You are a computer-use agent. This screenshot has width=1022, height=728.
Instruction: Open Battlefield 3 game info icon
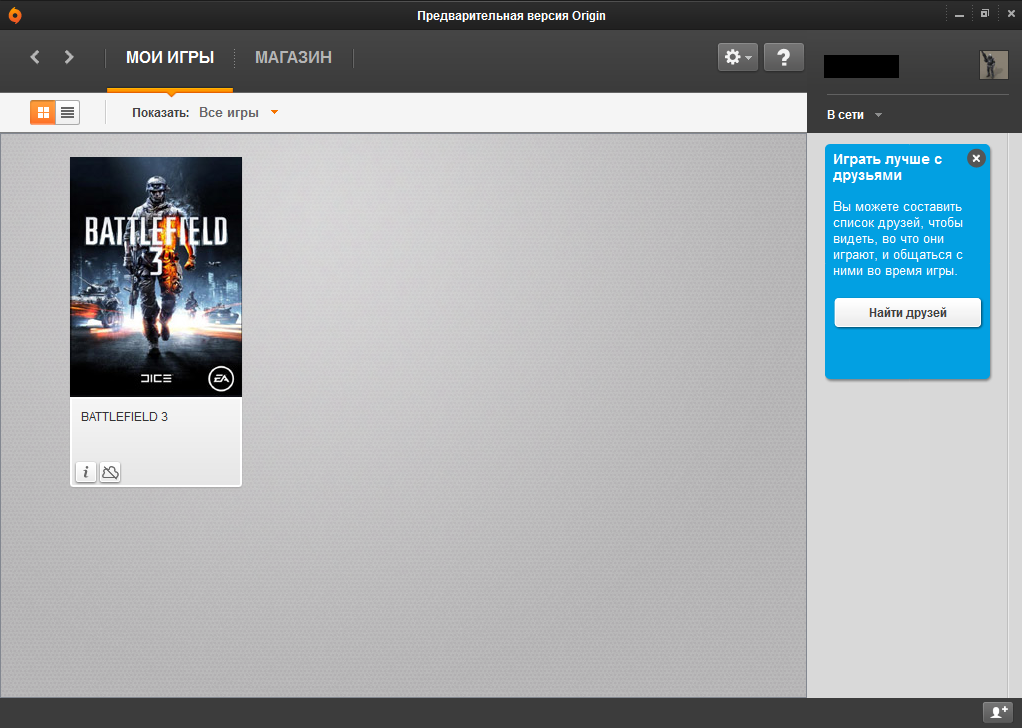click(x=86, y=472)
